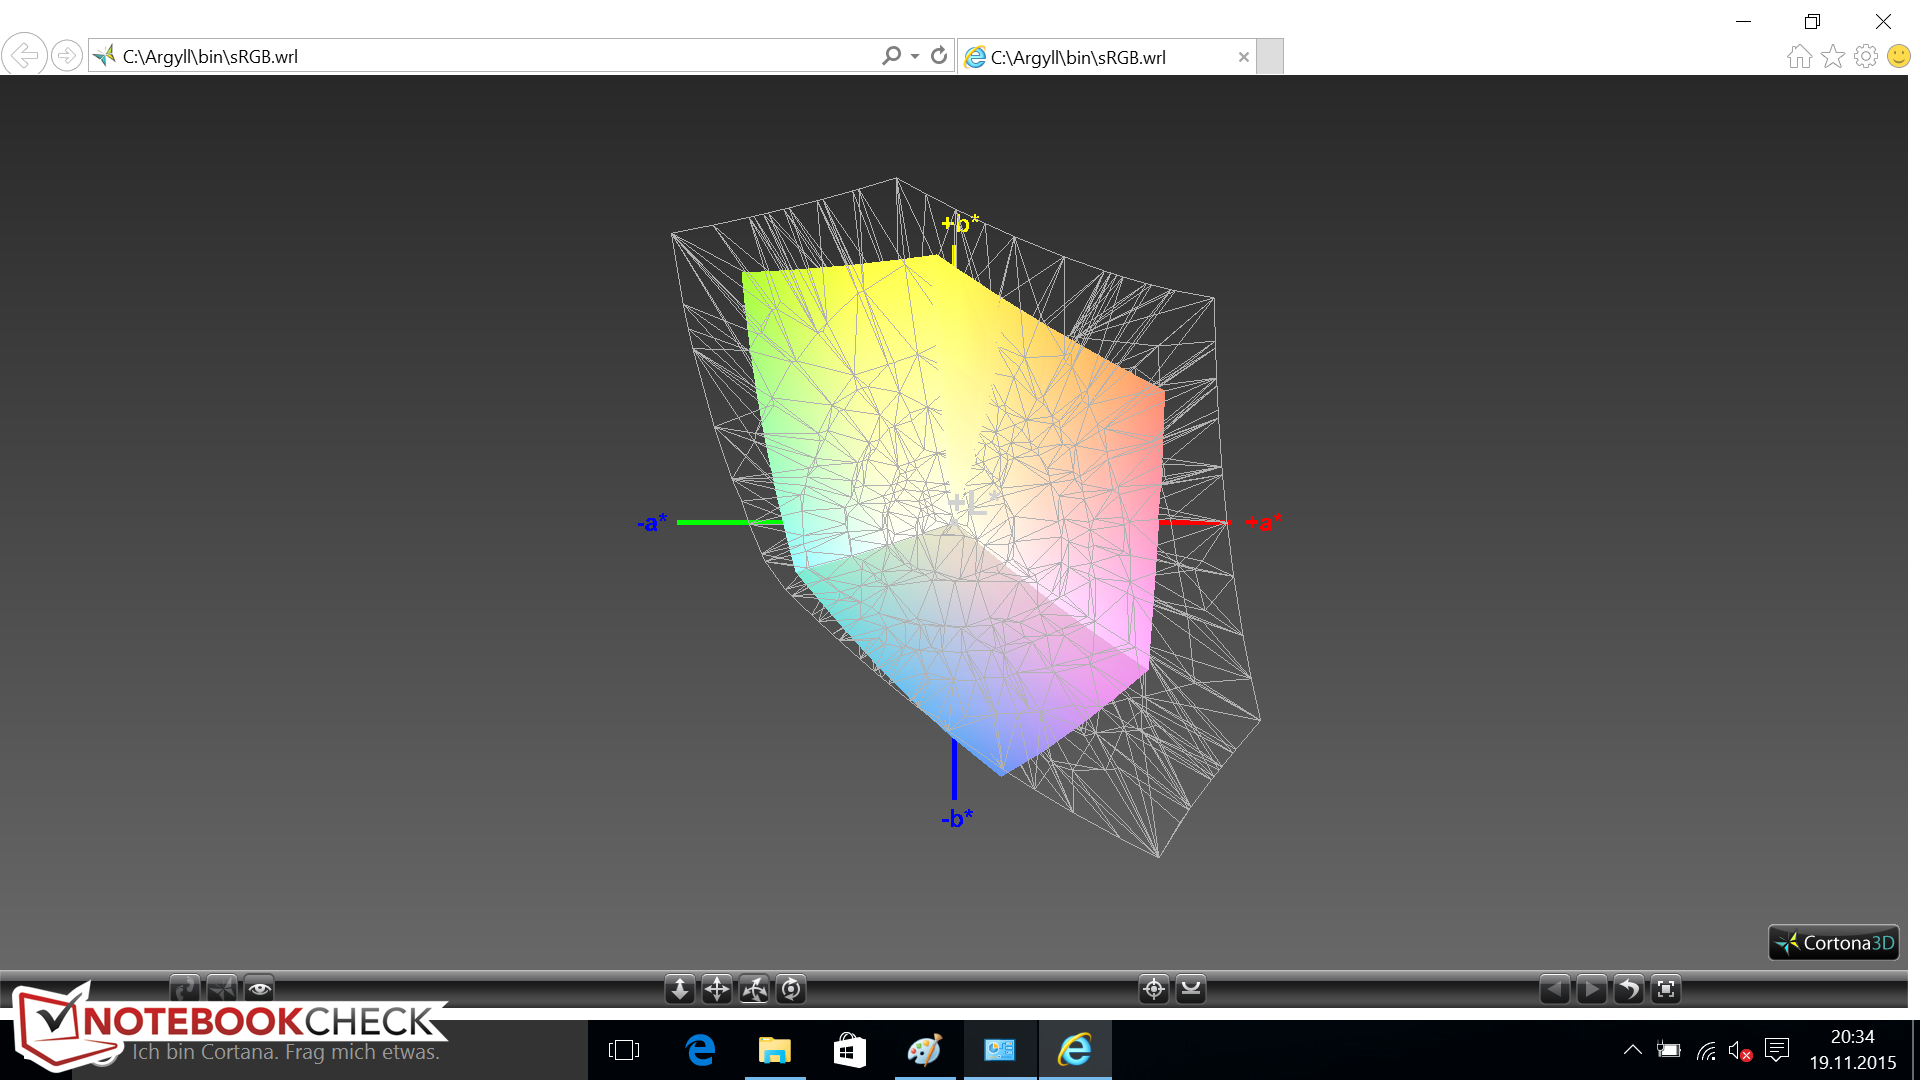Go back with browser back arrow
This screenshot has height=1080, width=1920.
point(24,55)
